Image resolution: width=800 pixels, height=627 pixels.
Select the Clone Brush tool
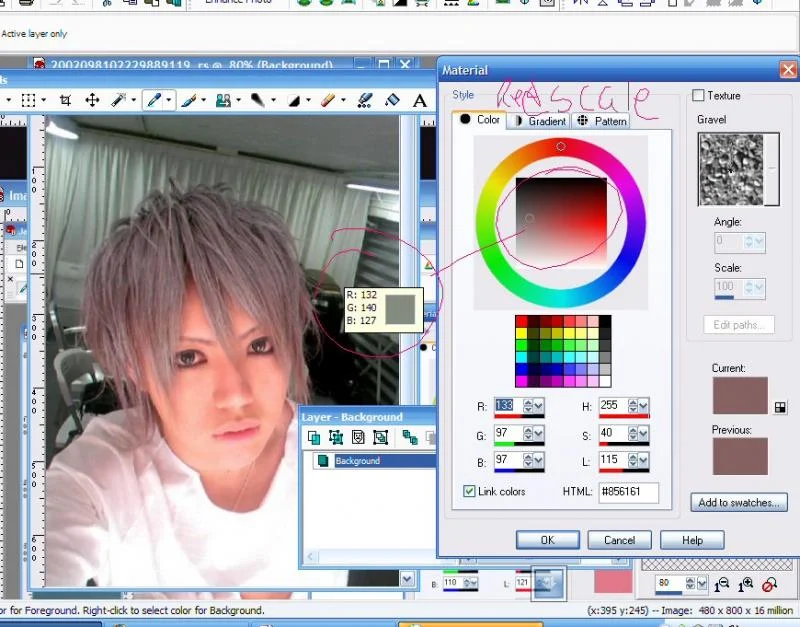[x=223, y=100]
